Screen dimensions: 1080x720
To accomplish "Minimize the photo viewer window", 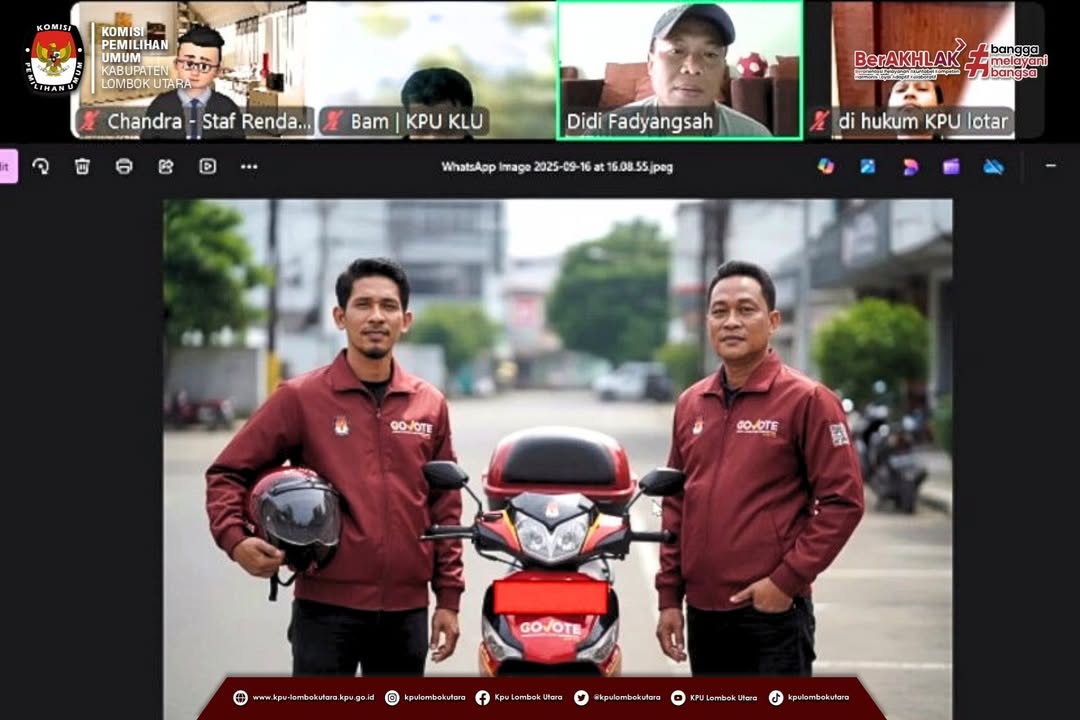I will (x=1050, y=166).
